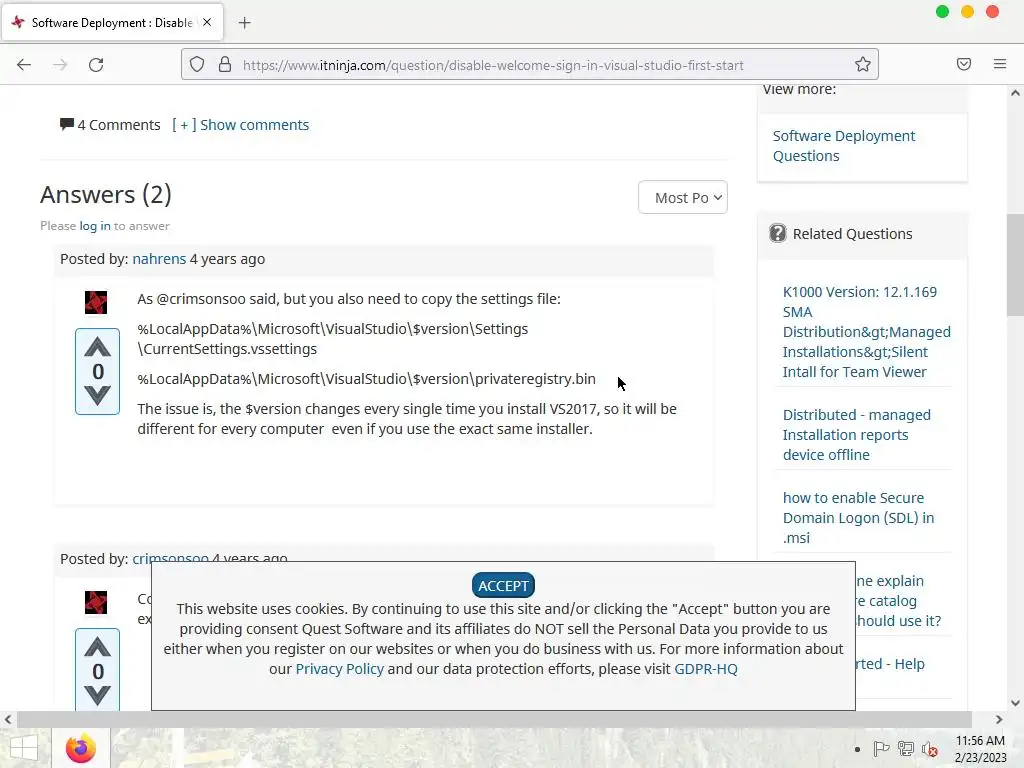Open Distributed managed installation reports question

click(x=856, y=435)
